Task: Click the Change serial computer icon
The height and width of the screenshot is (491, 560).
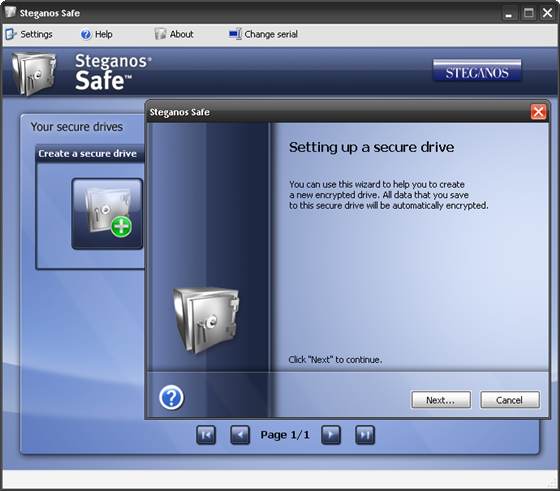Action: click(x=235, y=34)
